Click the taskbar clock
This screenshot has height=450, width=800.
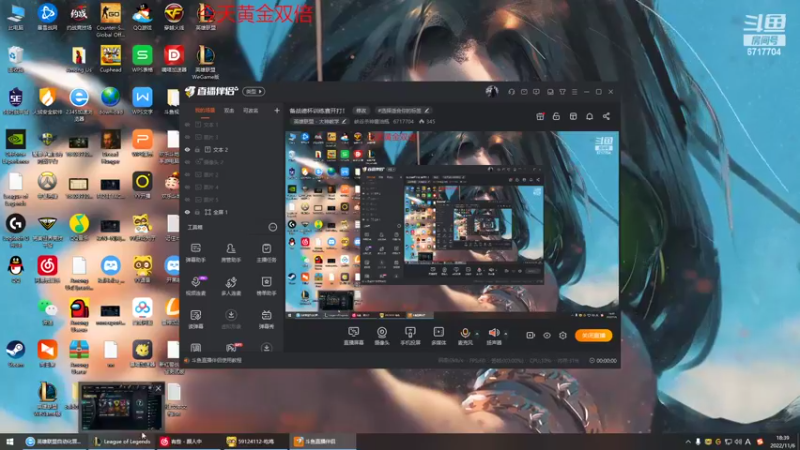(782, 442)
